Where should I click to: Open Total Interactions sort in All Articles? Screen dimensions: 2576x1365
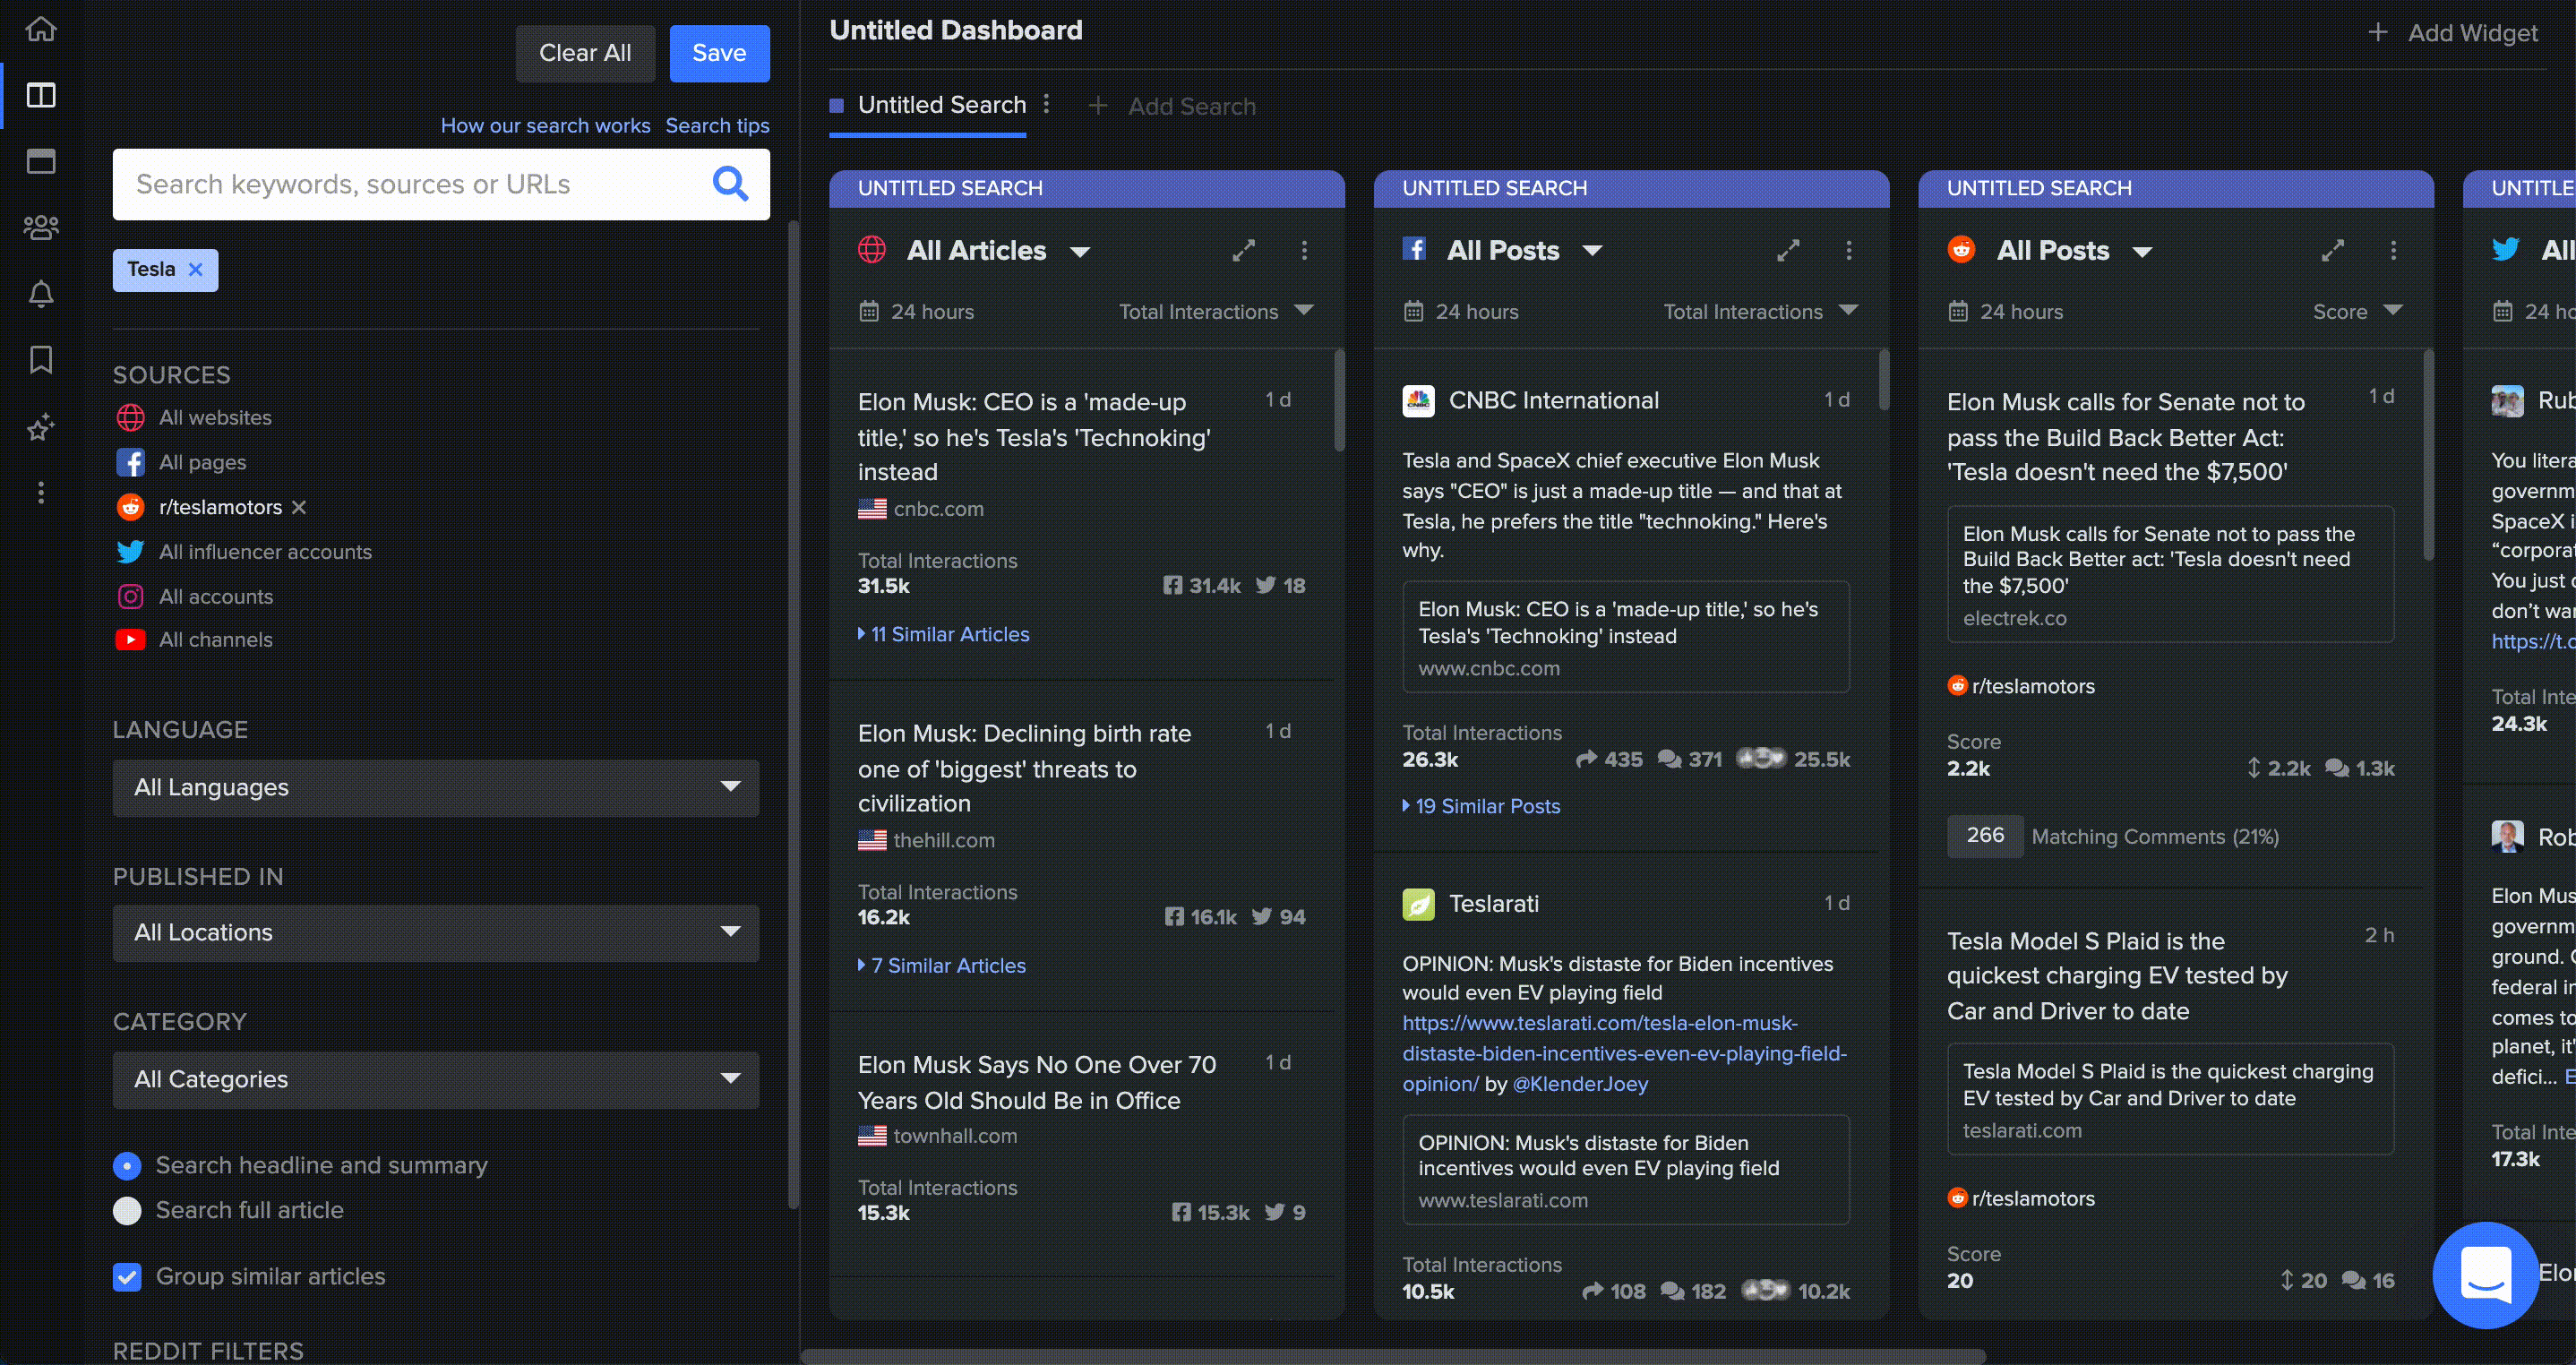1215,311
